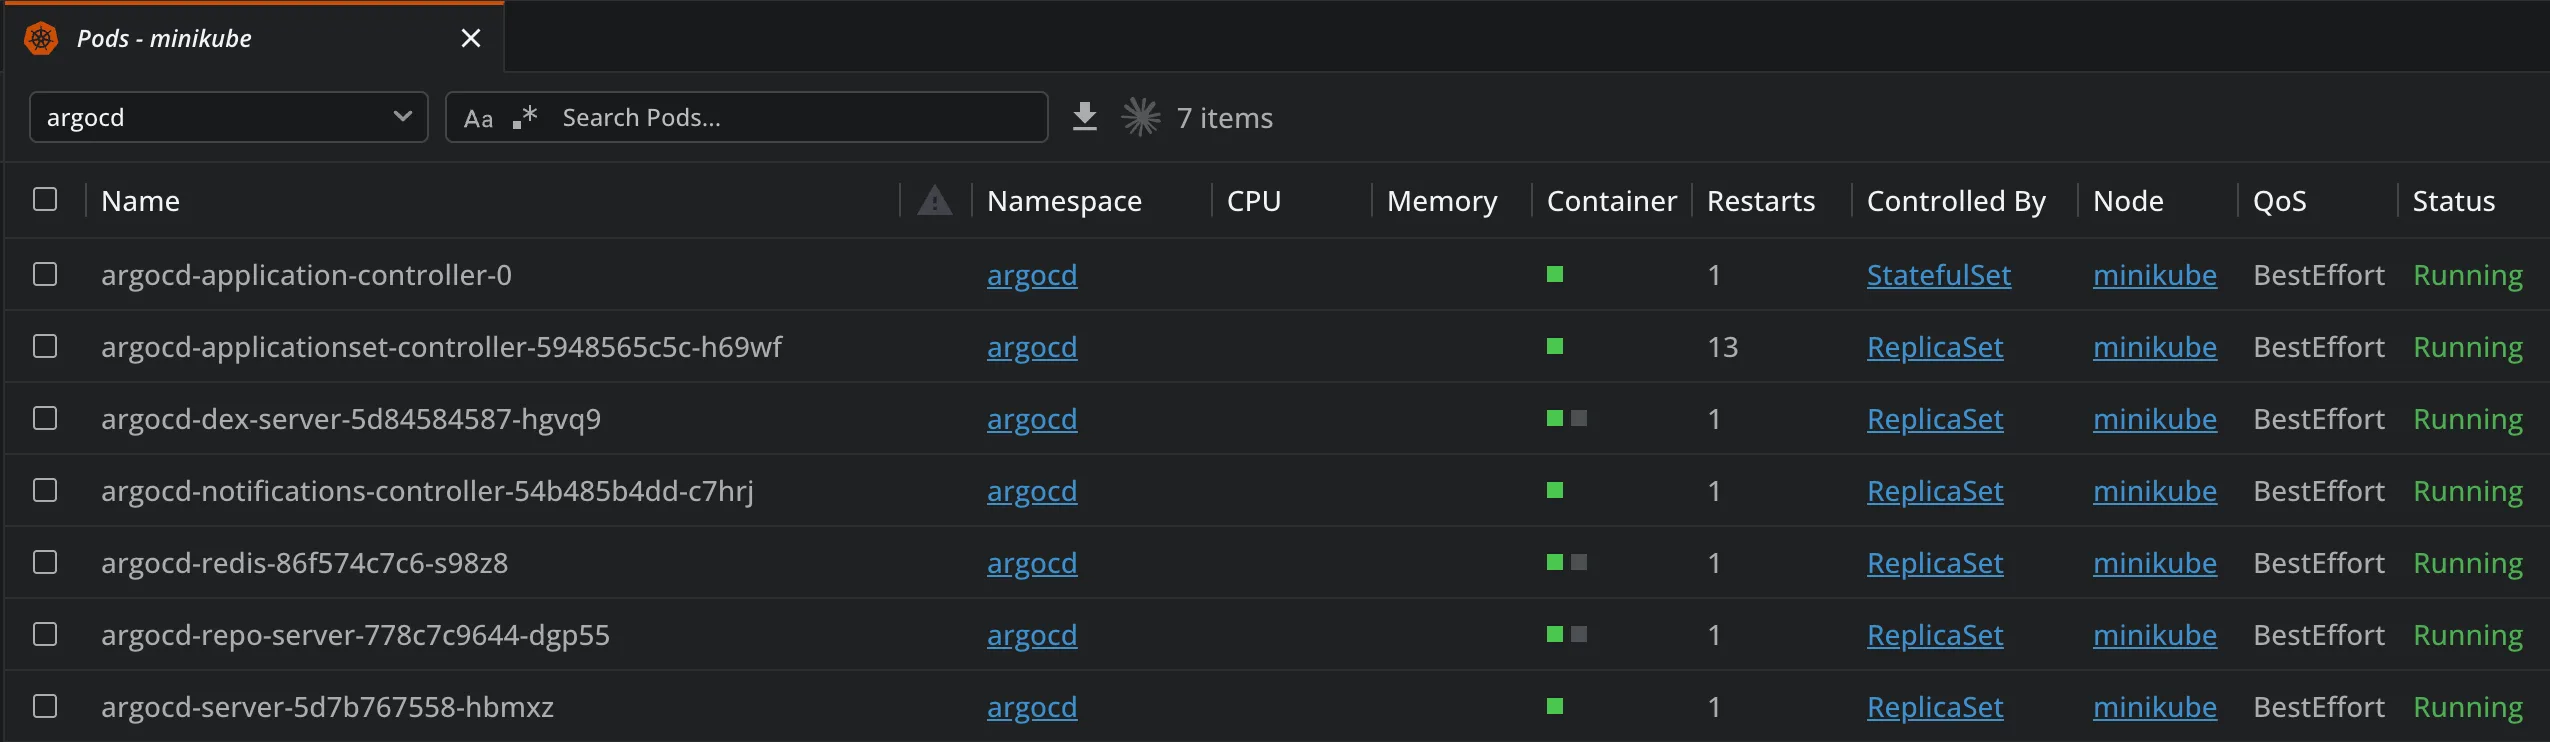The height and width of the screenshot is (742, 2550).
Task: Click green container indicator for argocd-redis
Action: (x=1555, y=562)
